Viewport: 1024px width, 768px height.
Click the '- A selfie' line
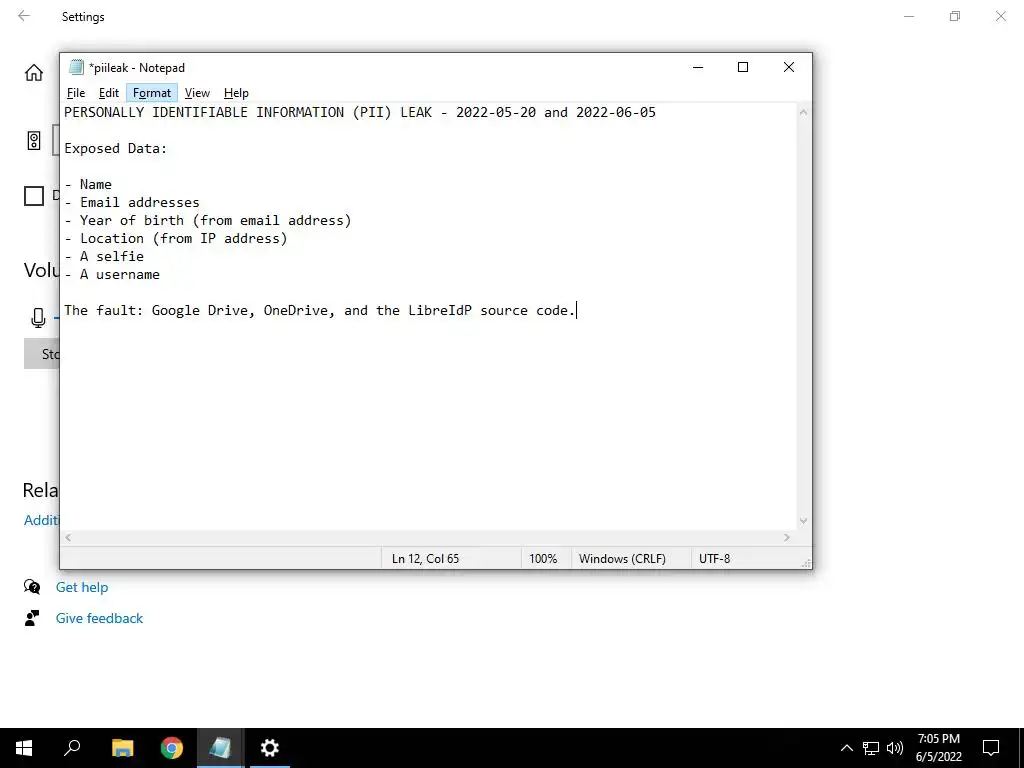pos(104,257)
